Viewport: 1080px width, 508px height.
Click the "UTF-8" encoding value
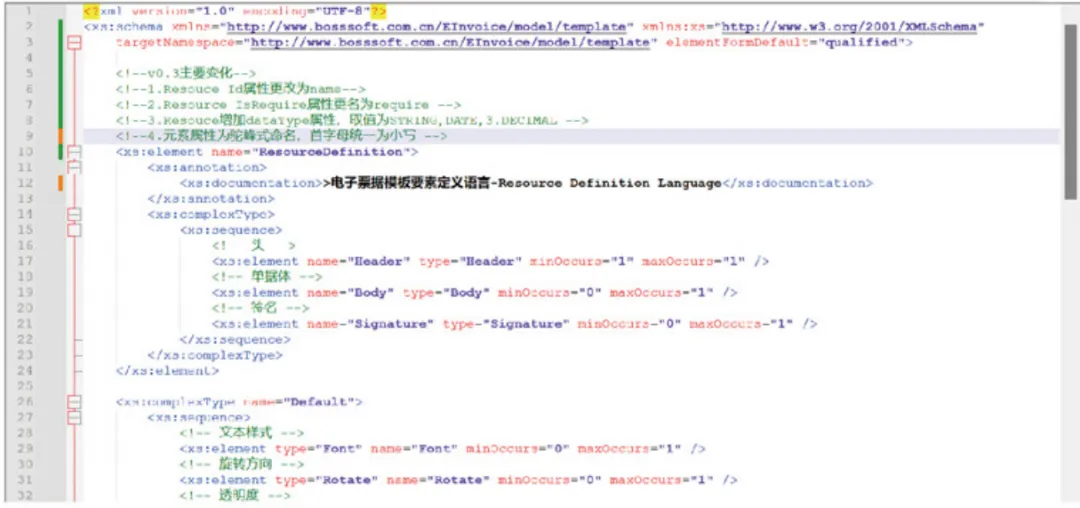click(339, 11)
